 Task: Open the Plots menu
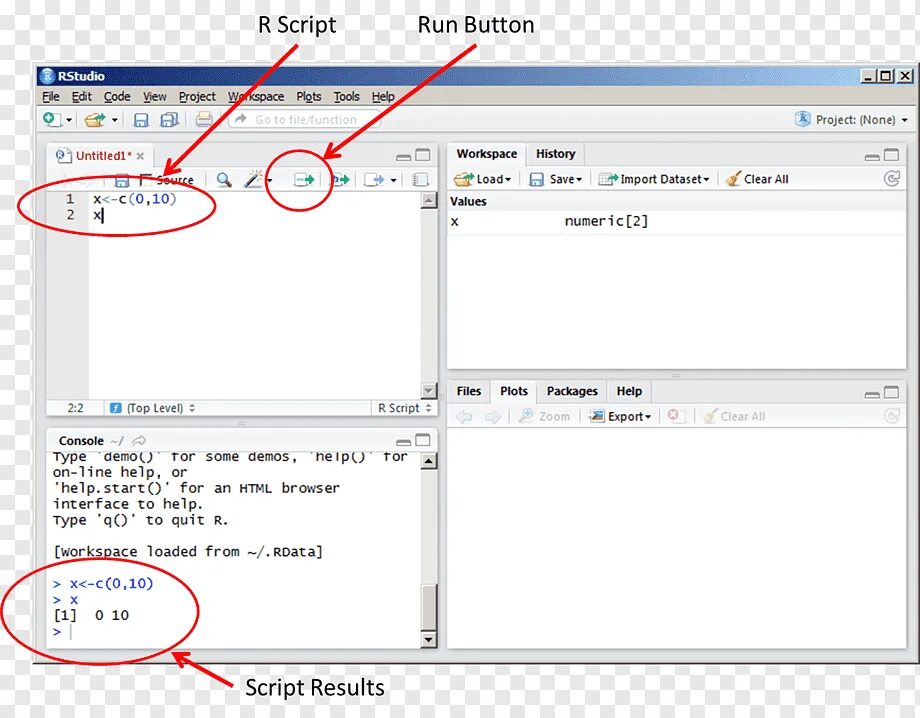pyautogui.click(x=309, y=96)
